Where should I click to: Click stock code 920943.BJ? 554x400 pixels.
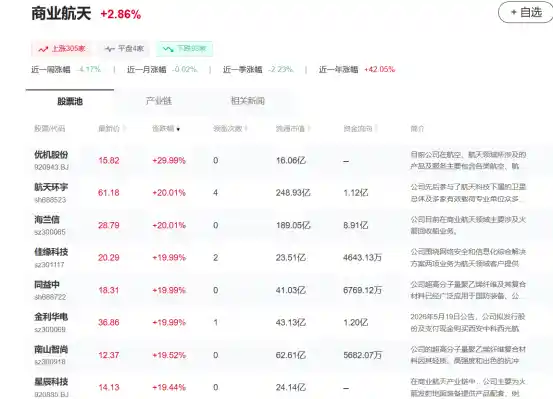point(52,167)
